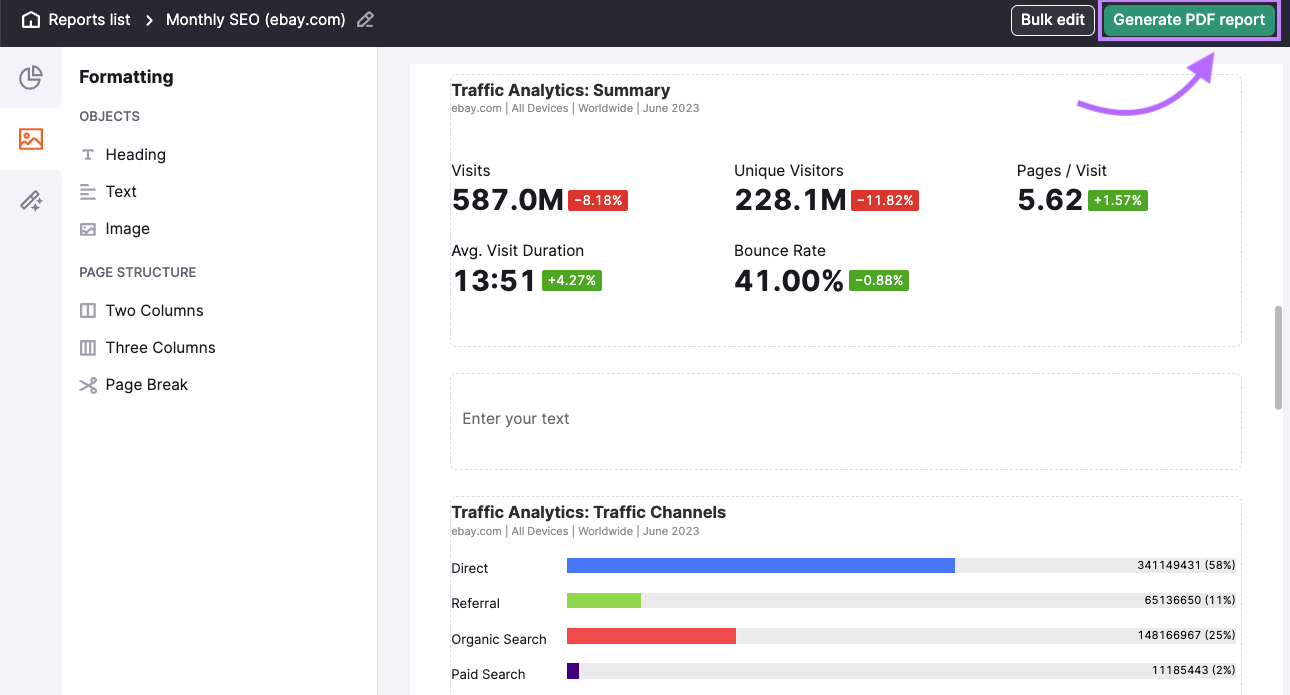Click the Bounce Rate -0.88% badge
The width and height of the screenshot is (1290, 695).
[878, 280]
